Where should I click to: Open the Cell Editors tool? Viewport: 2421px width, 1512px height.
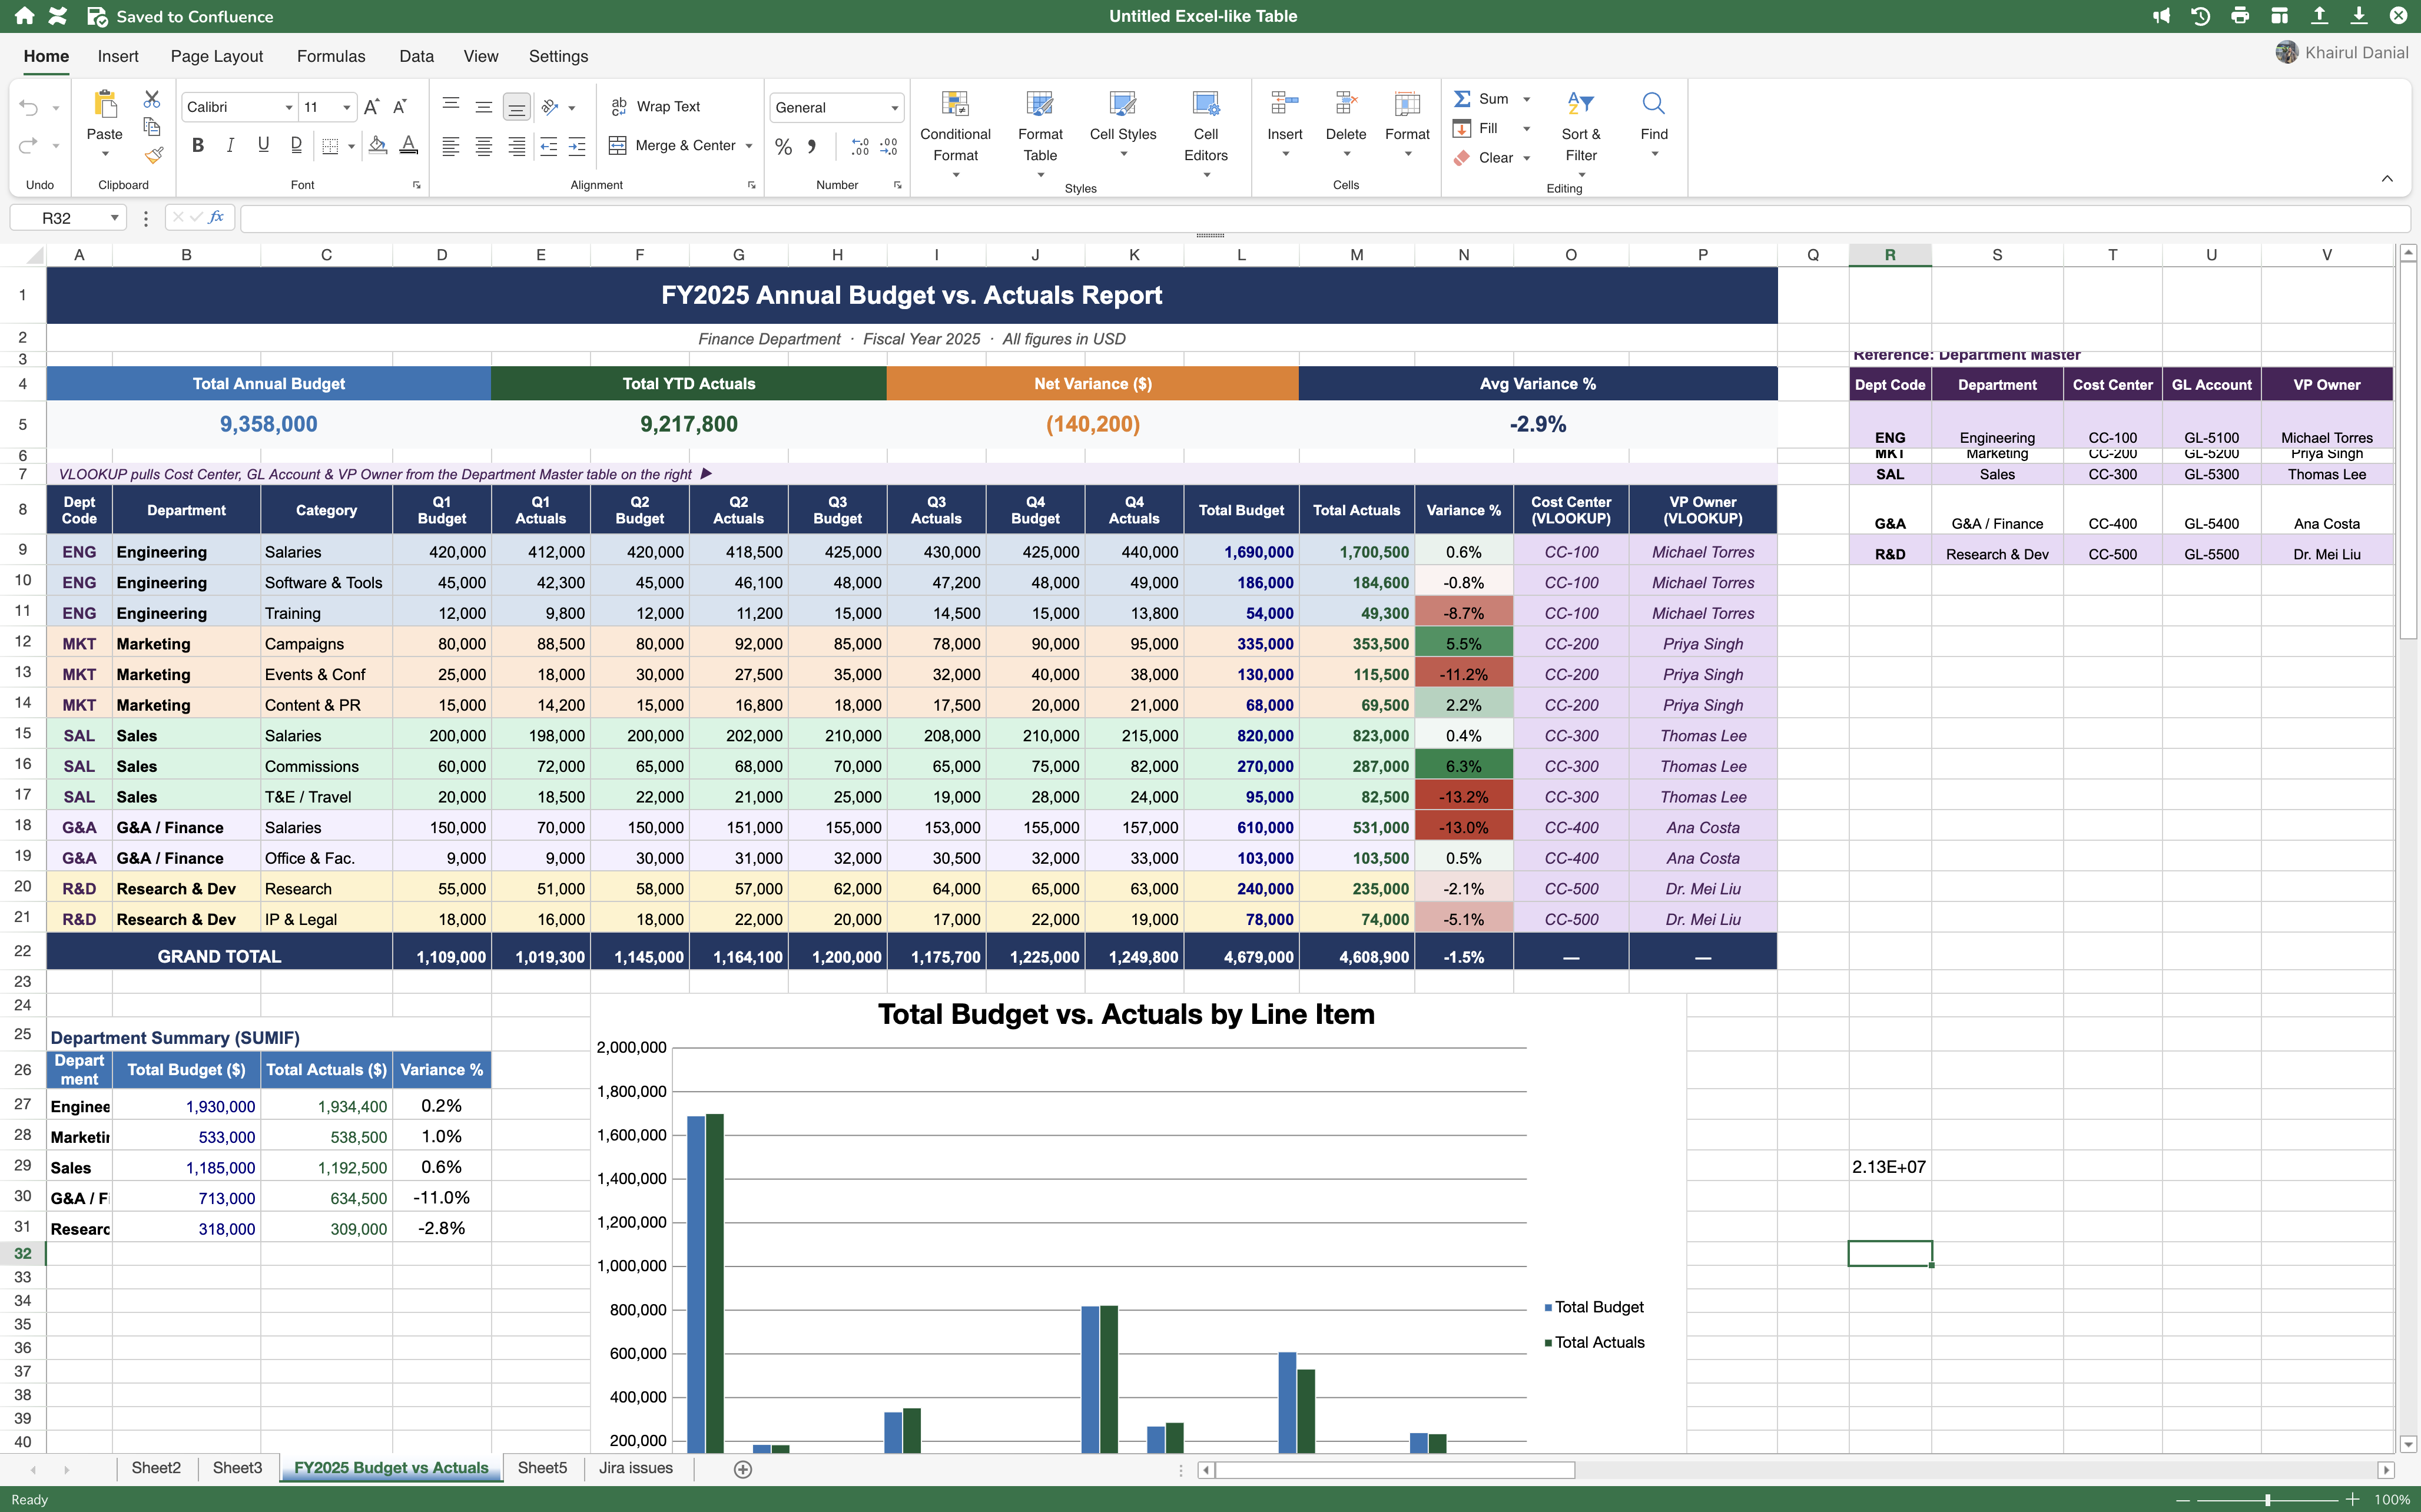(1205, 135)
